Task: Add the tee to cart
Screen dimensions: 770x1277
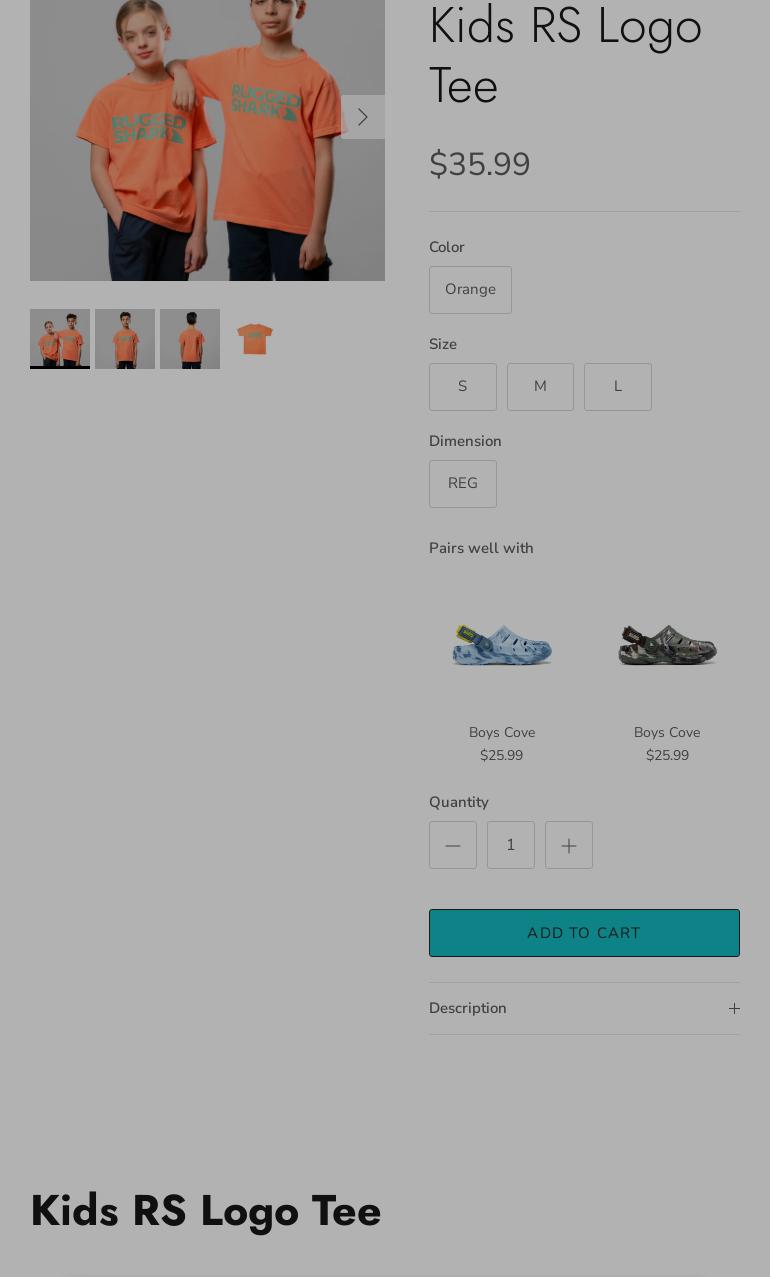Action: point(584,933)
